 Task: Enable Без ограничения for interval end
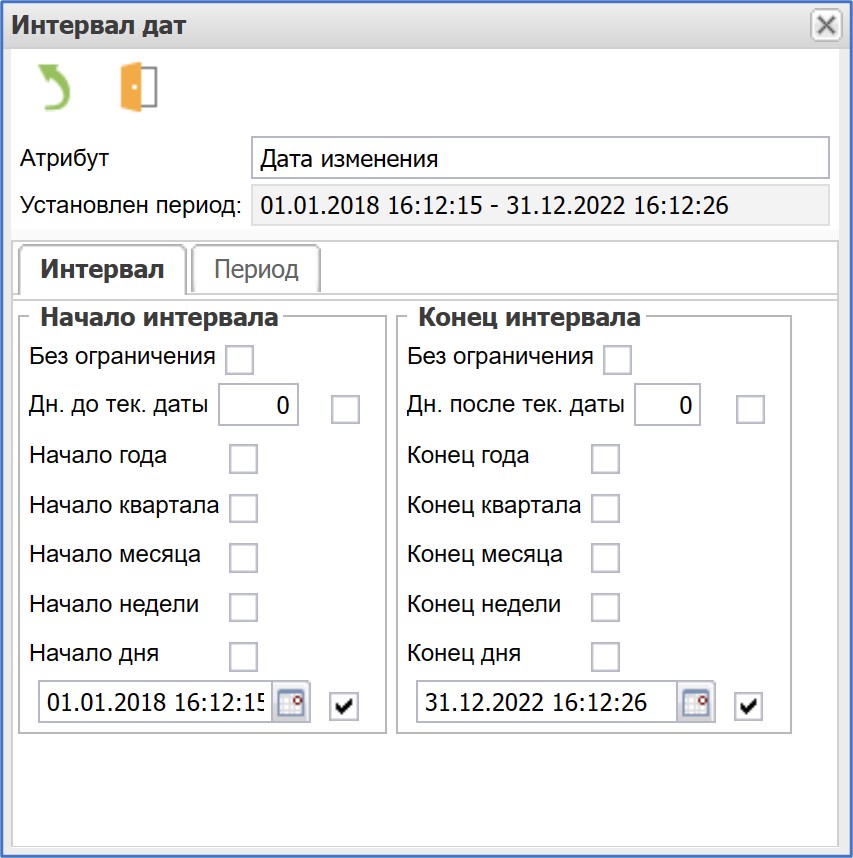618,359
